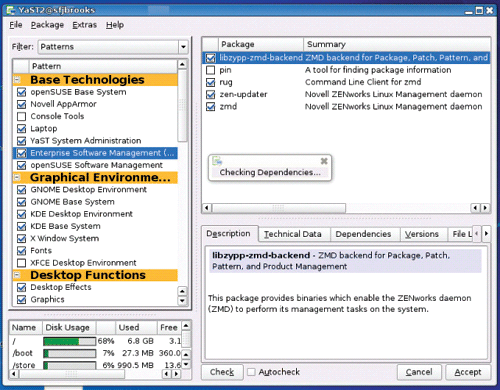Screen dimensions: 500x390
Task: Click package list scroll left arrow
Action: pyautogui.click(x=207, y=208)
